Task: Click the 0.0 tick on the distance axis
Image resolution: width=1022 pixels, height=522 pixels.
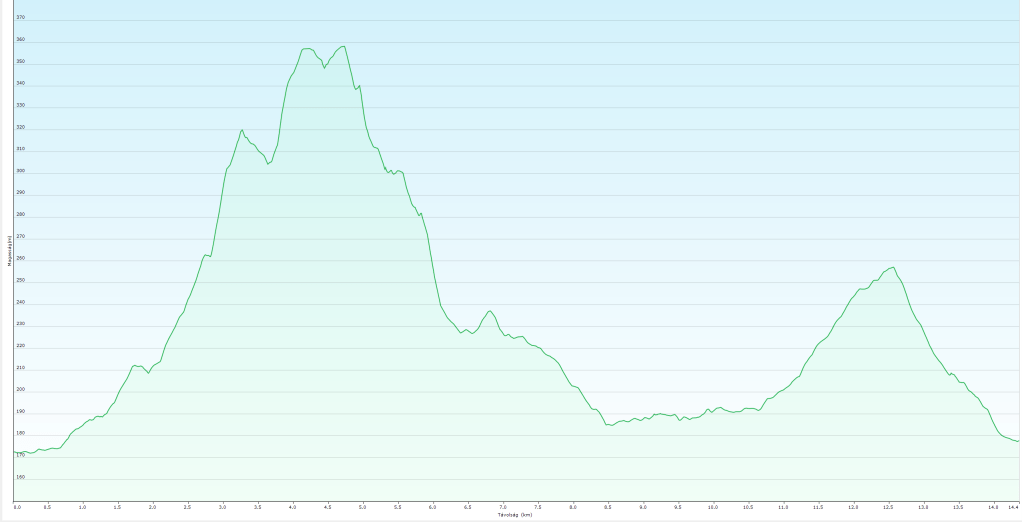Action: pyautogui.click(x=17, y=508)
